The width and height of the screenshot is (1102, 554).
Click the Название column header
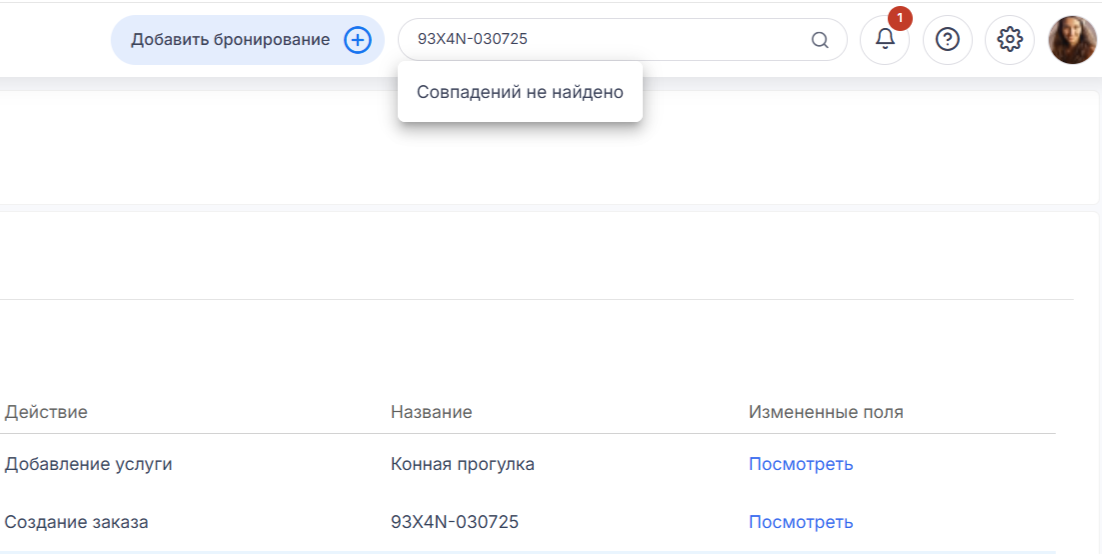pyautogui.click(x=431, y=412)
